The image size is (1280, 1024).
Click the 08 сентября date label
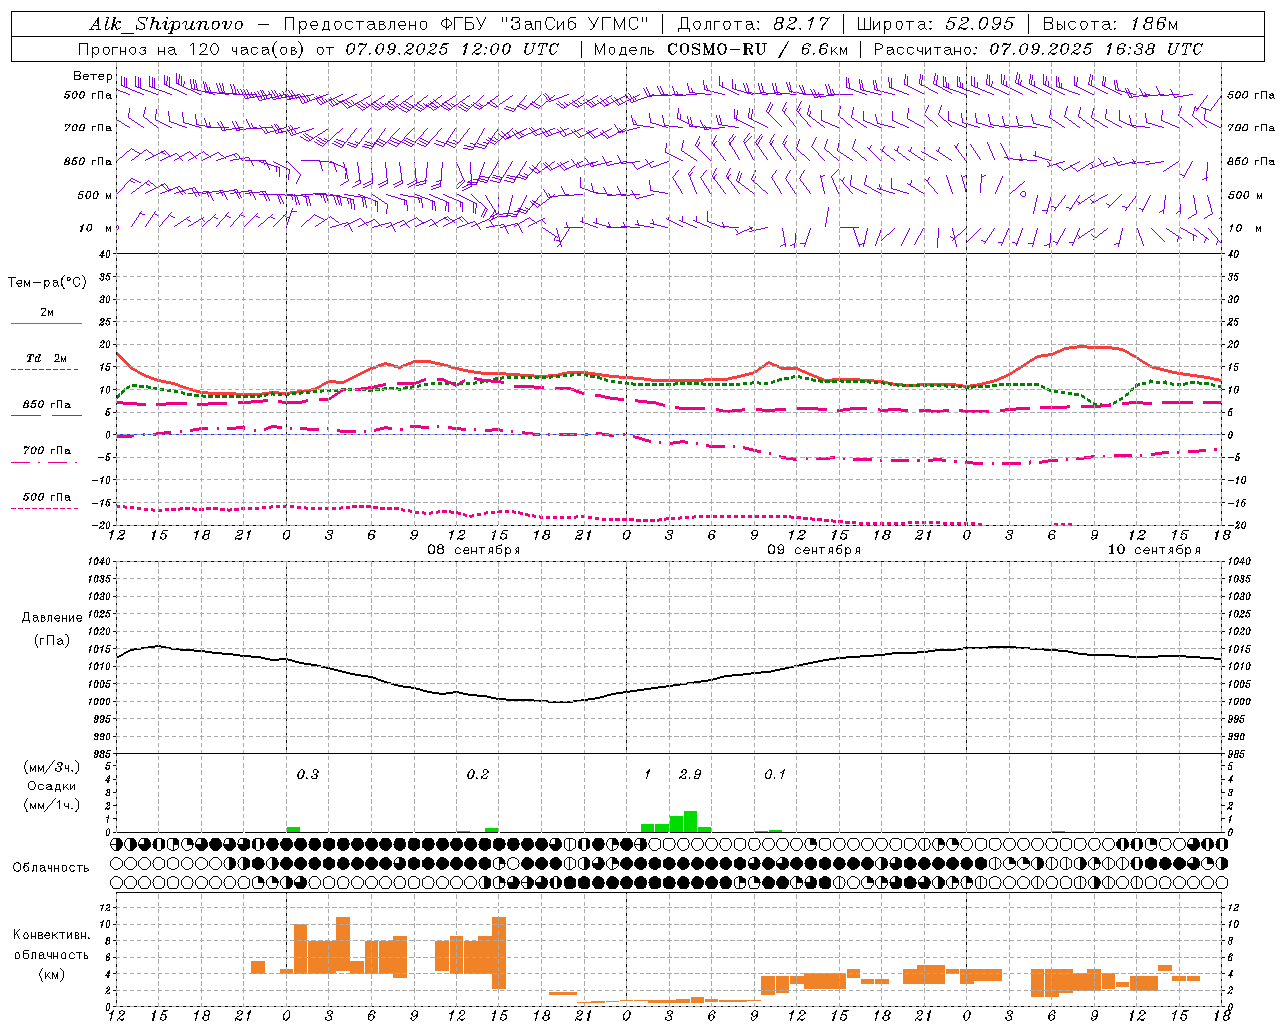[x=474, y=550]
